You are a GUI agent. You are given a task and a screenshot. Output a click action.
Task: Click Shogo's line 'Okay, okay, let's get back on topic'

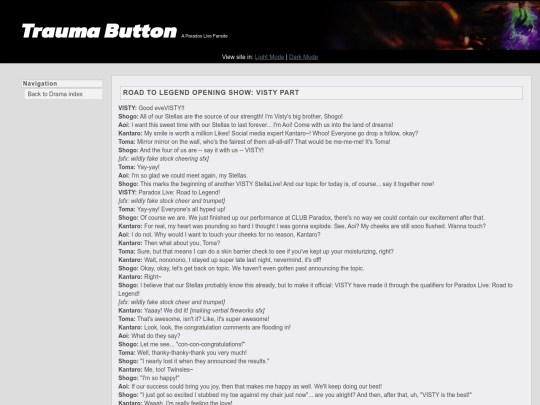[241, 268]
